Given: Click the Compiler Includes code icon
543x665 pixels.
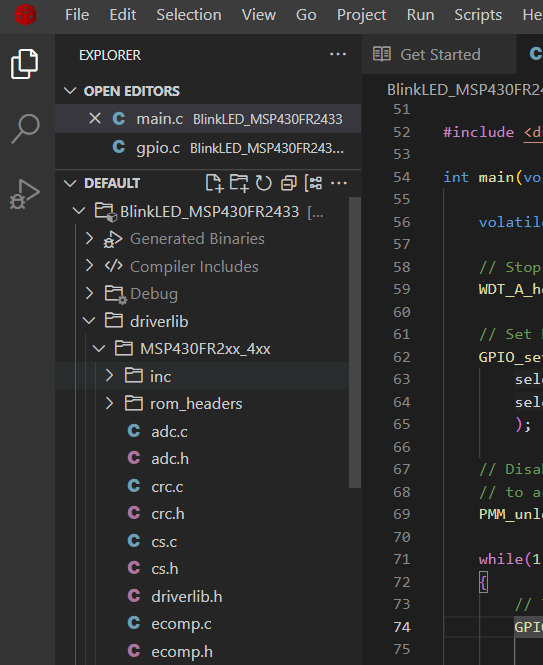Looking at the screenshot, I should point(113,266).
